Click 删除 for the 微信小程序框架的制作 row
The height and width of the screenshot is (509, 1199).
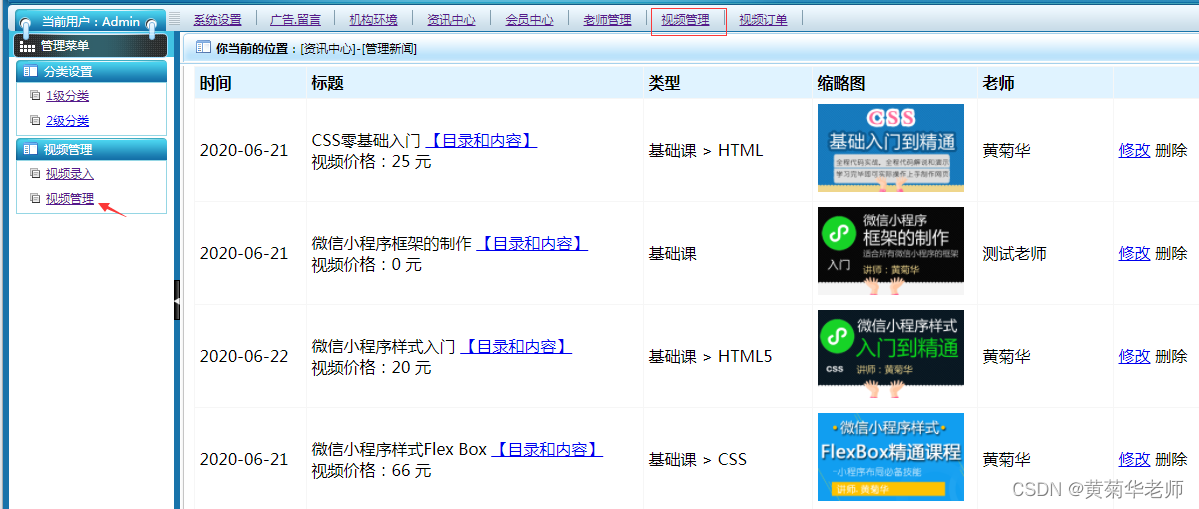coord(1171,254)
